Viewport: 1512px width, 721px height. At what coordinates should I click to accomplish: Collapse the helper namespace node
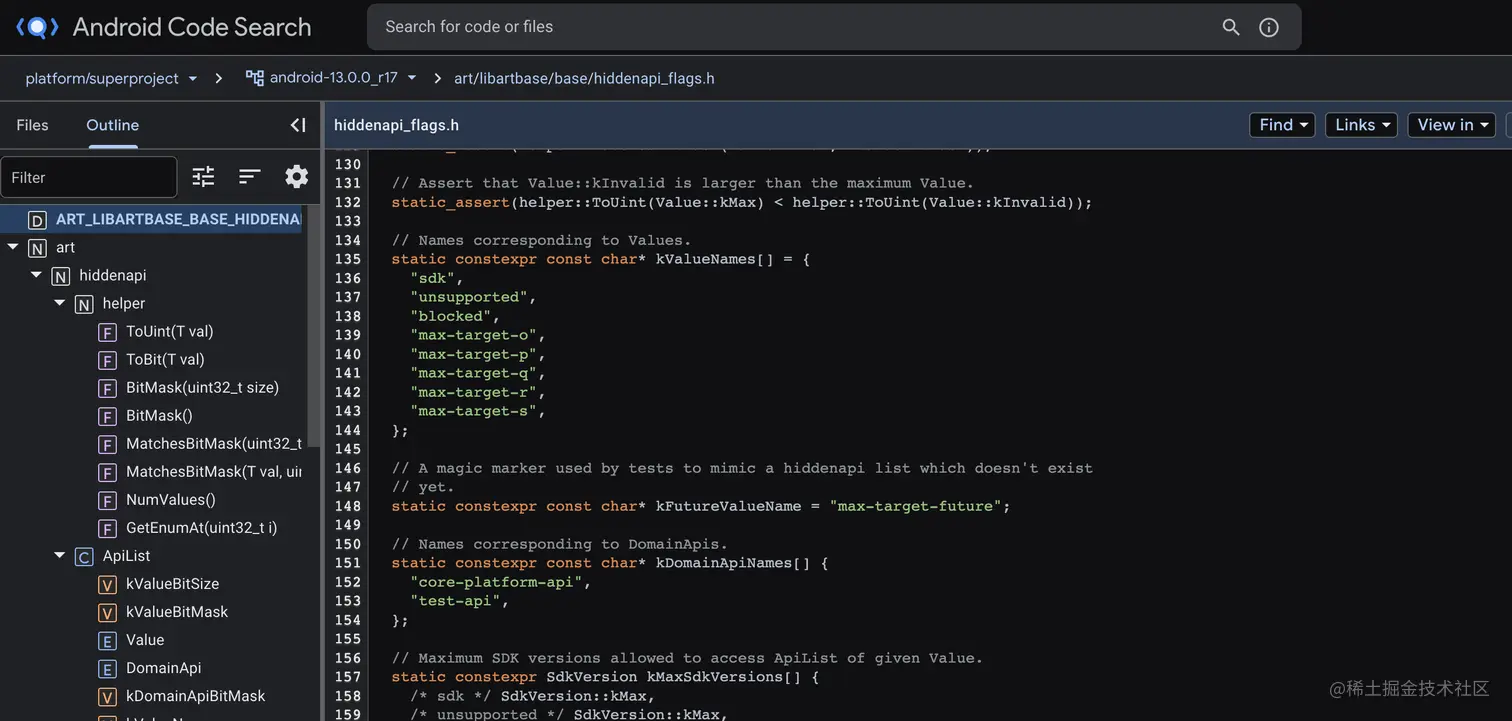(x=60, y=303)
